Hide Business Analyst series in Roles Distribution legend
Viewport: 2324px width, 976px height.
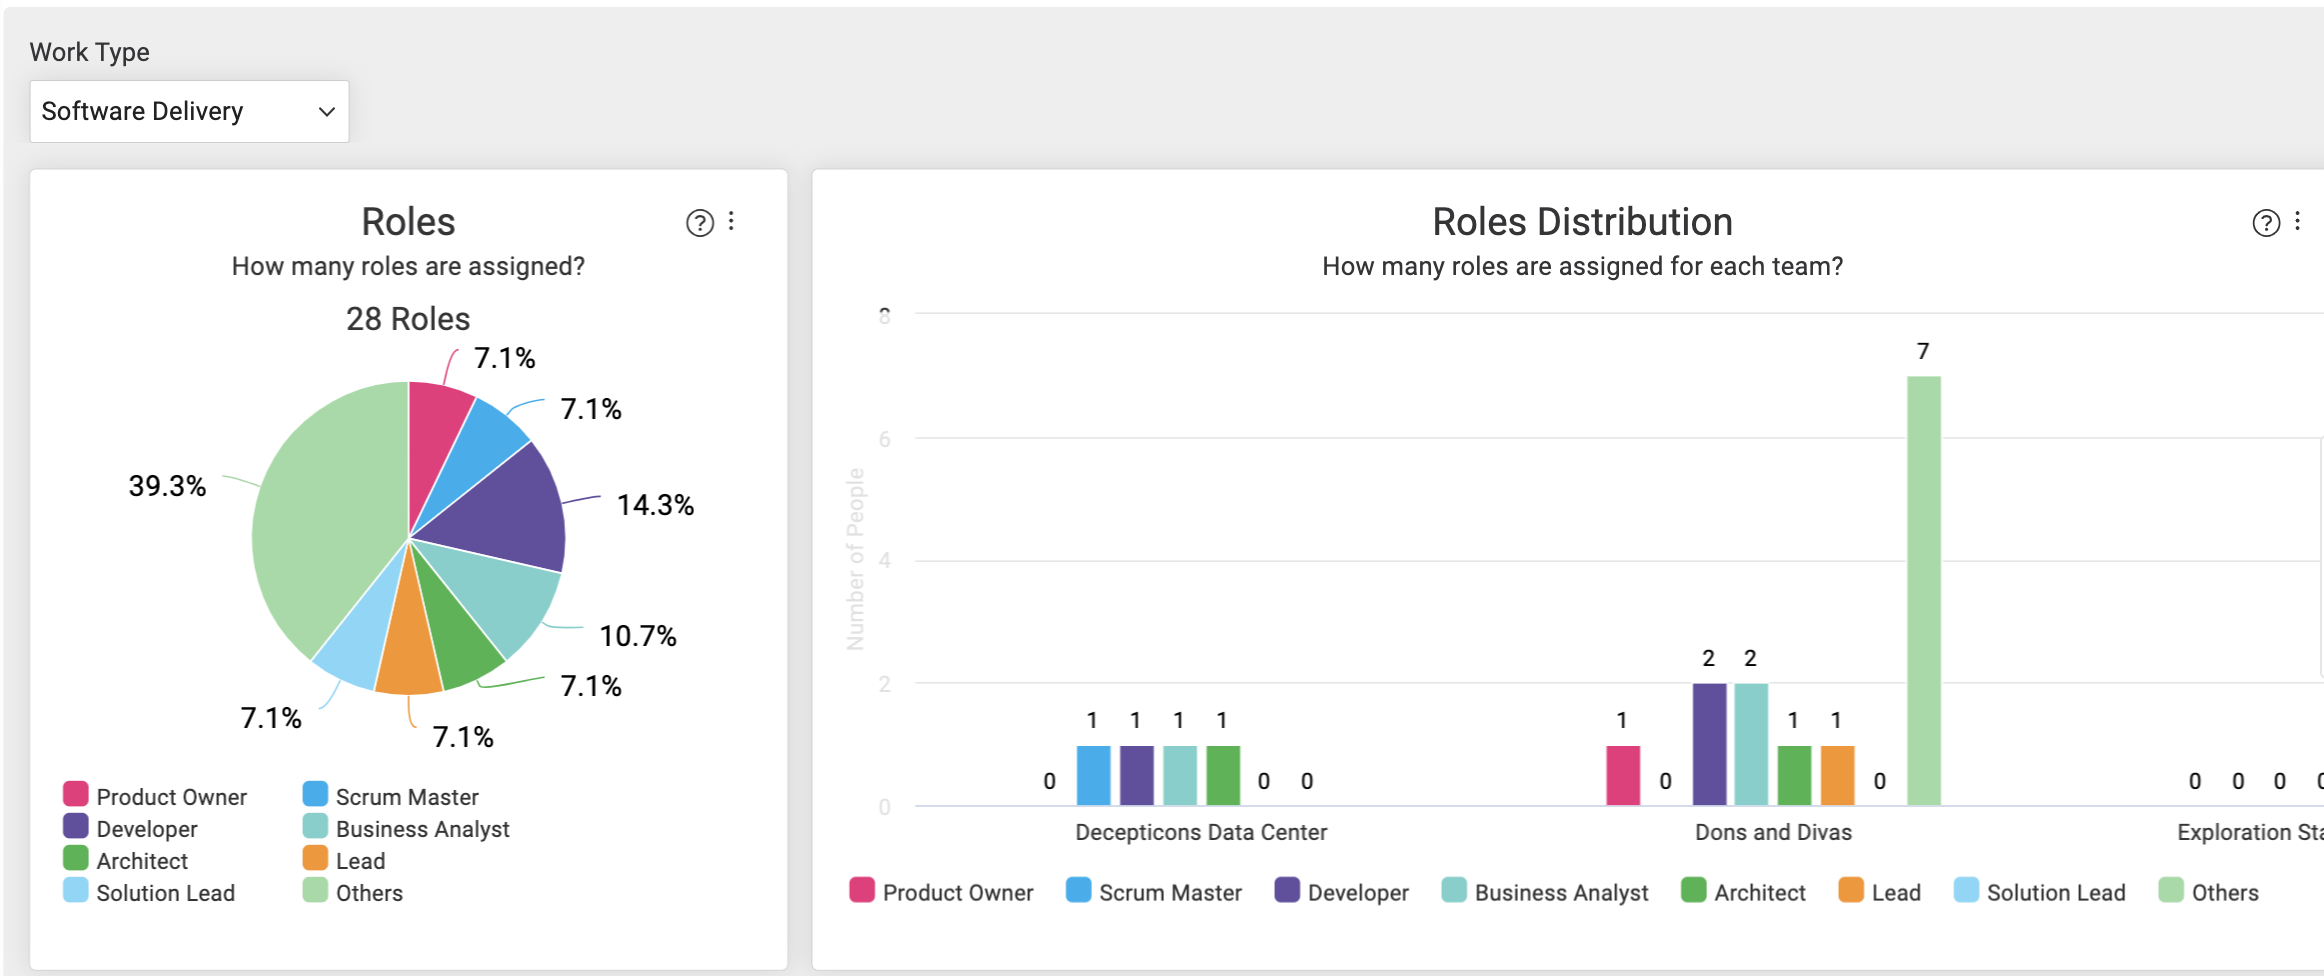1545,892
